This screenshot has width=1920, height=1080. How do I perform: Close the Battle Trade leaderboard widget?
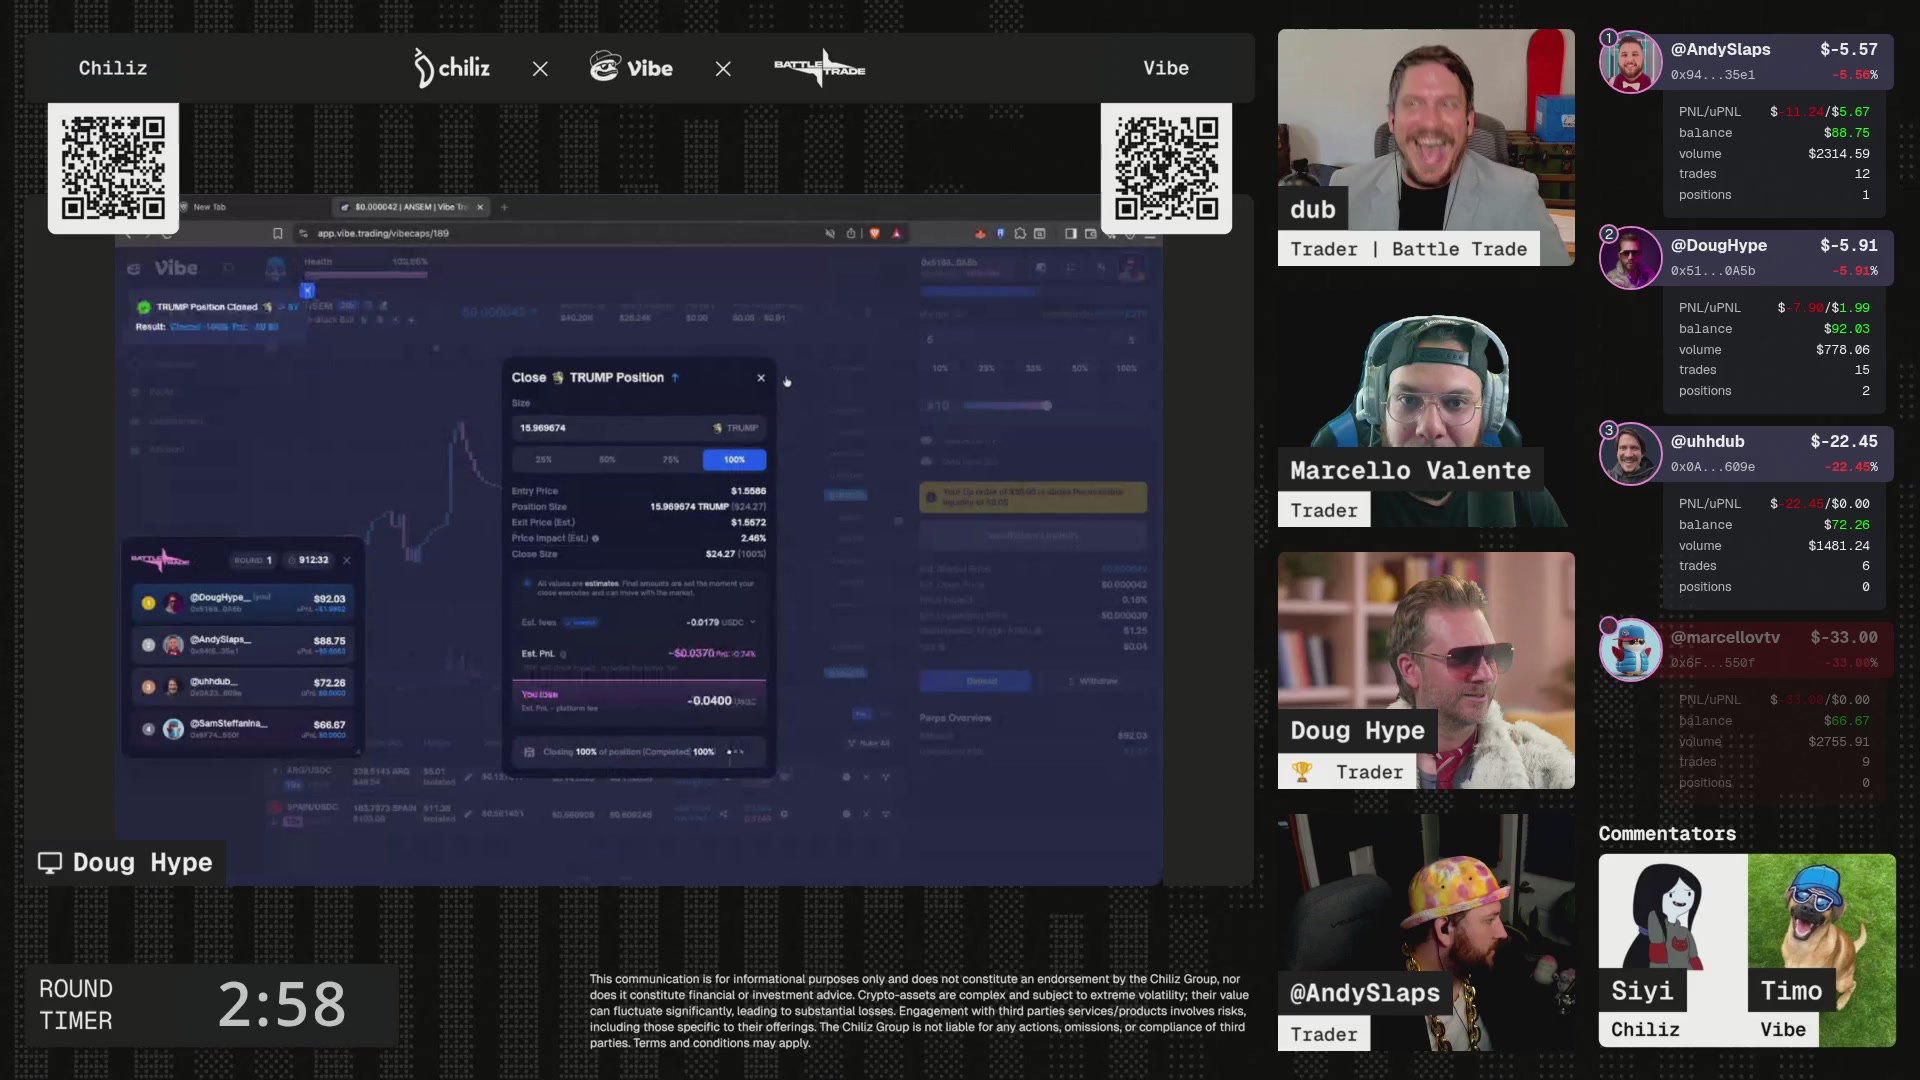[347, 560]
